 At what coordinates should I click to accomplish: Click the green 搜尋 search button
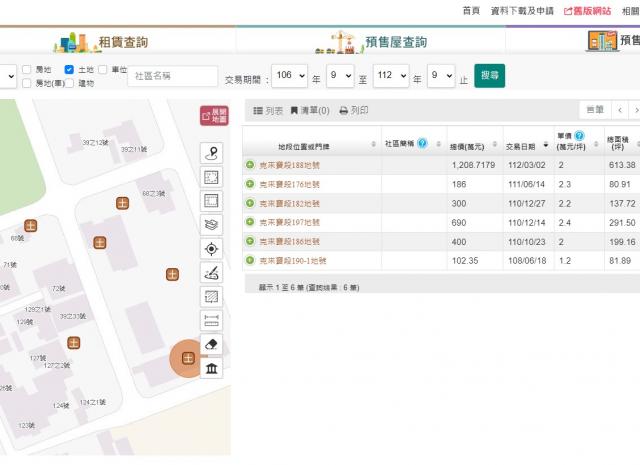point(490,75)
